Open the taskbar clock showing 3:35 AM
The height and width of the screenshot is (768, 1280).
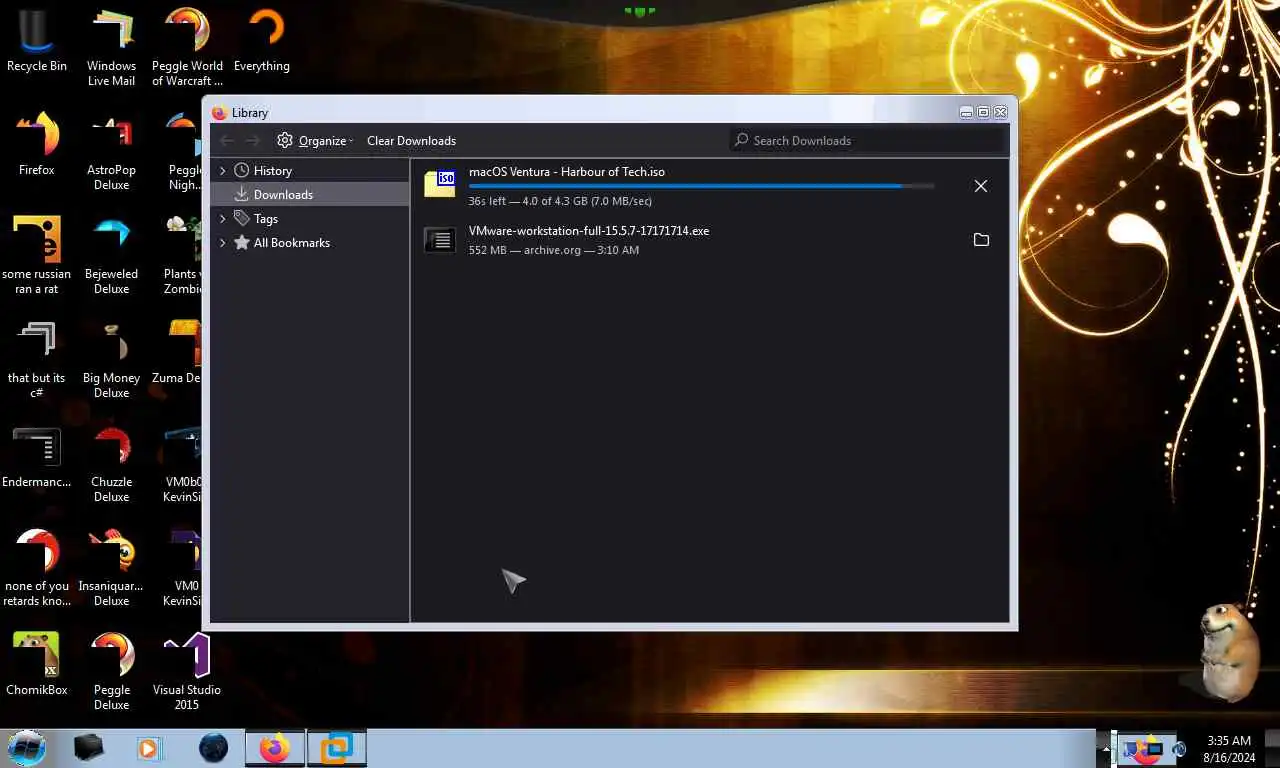[1229, 749]
